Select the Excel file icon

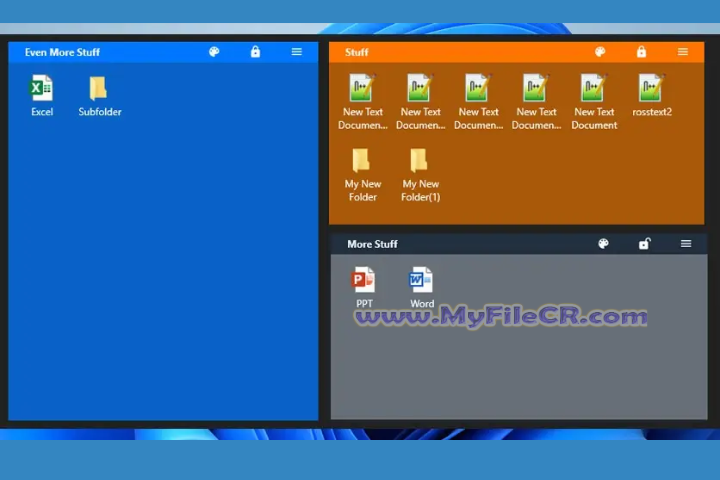click(x=42, y=88)
